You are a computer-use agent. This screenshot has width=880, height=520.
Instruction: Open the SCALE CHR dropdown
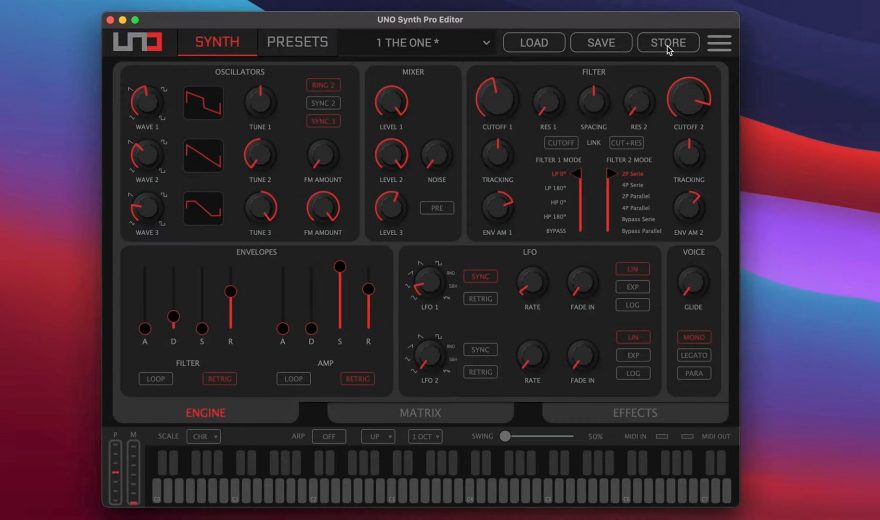pyautogui.click(x=203, y=436)
